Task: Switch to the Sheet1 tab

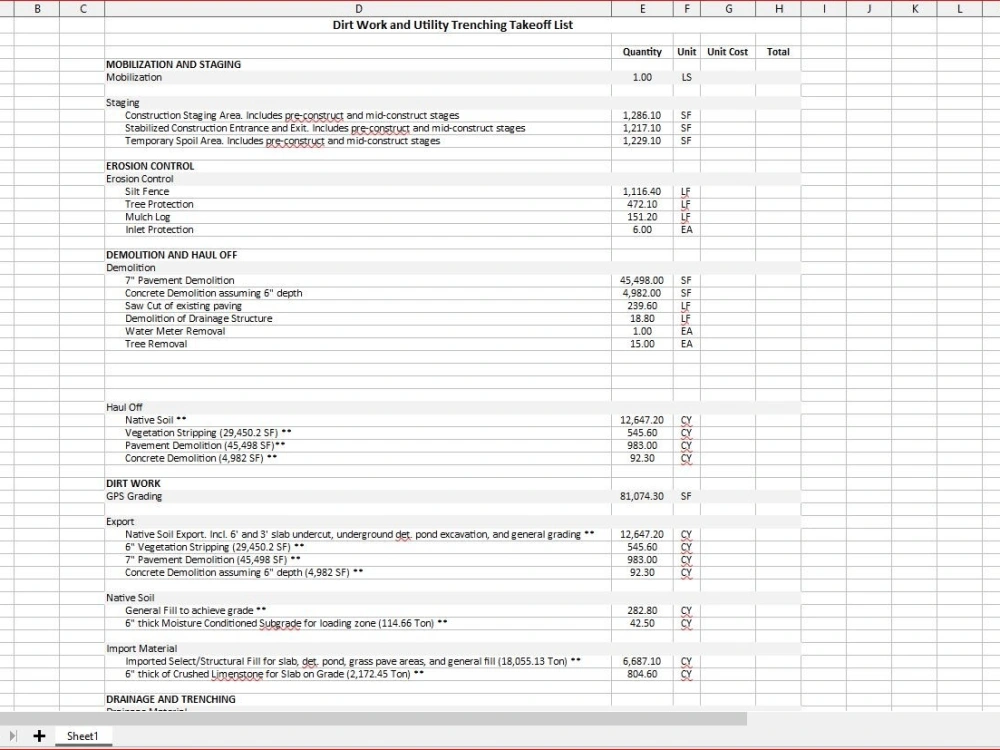Action: click(83, 736)
